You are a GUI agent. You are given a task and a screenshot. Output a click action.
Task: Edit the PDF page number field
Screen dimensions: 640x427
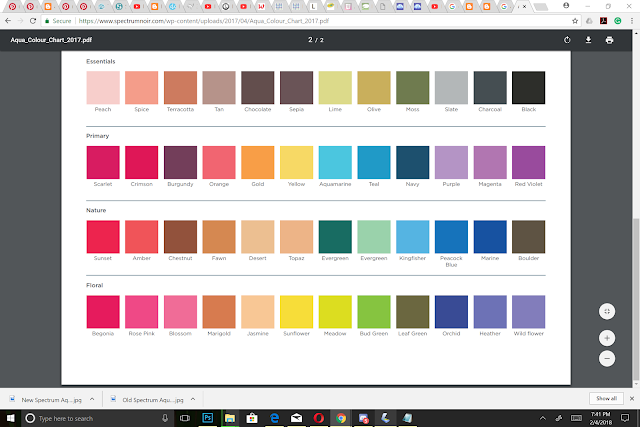[x=310, y=40]
